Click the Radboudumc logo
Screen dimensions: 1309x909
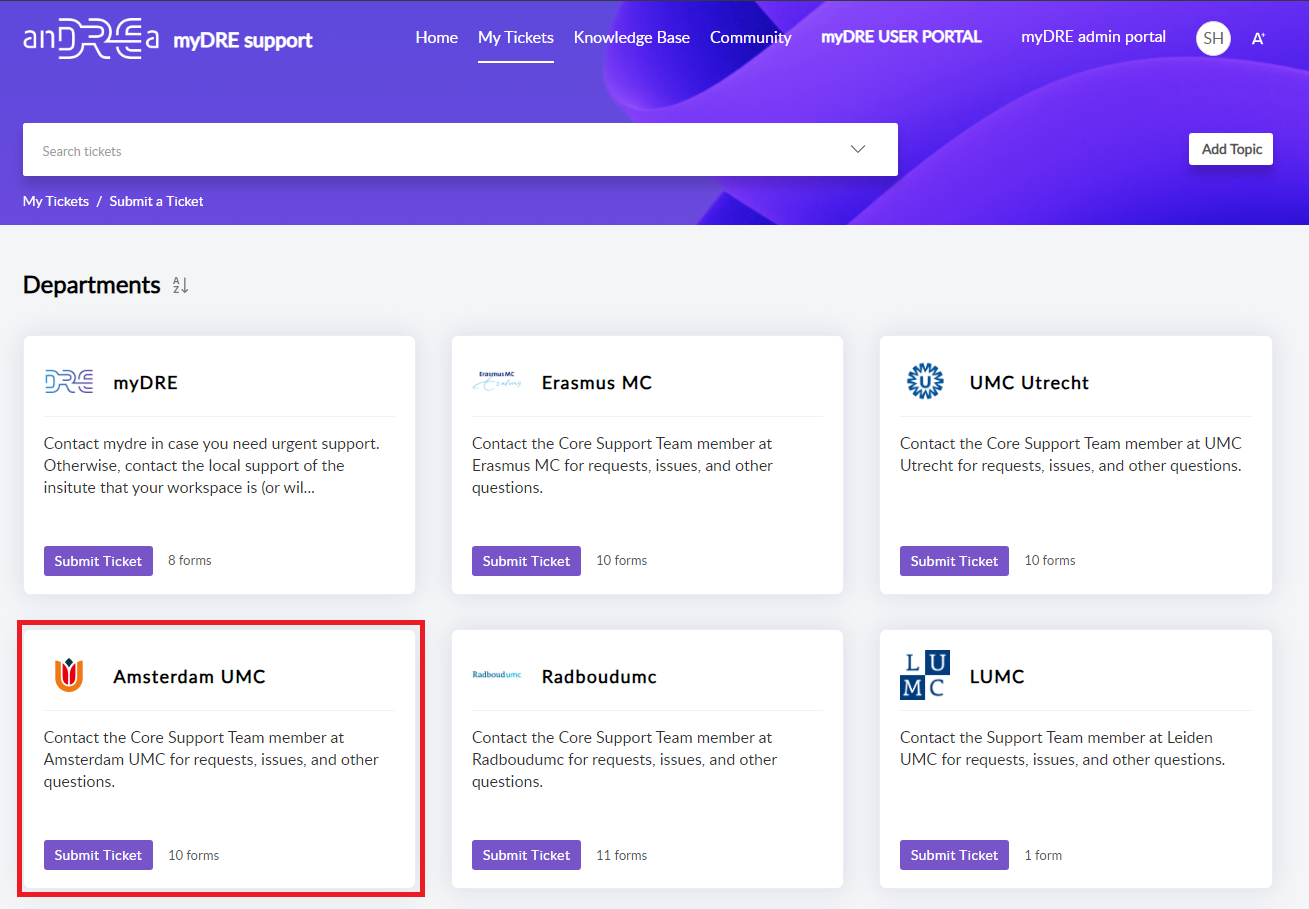497,675
